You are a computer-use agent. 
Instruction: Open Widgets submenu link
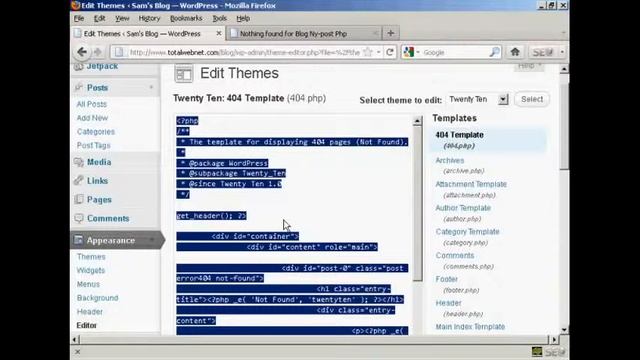coord(91,270)
